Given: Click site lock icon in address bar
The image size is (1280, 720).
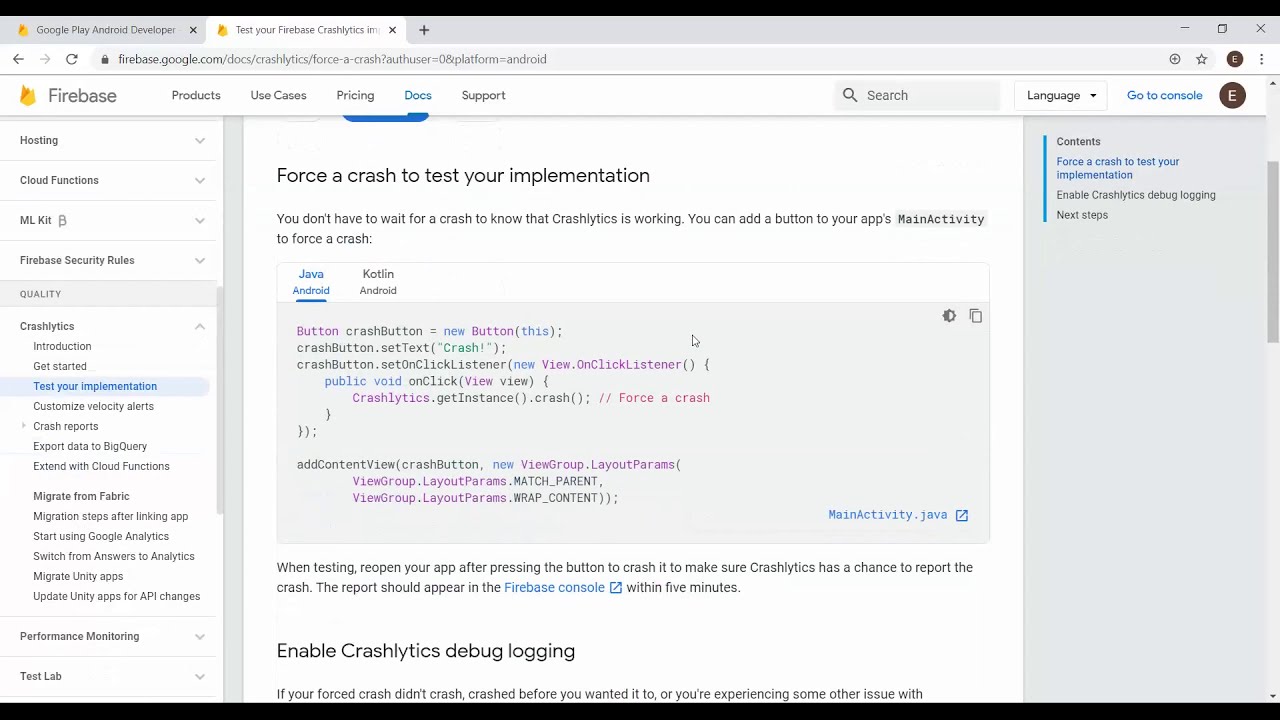Looking at the screenshot, I should [x=105, y=59].
